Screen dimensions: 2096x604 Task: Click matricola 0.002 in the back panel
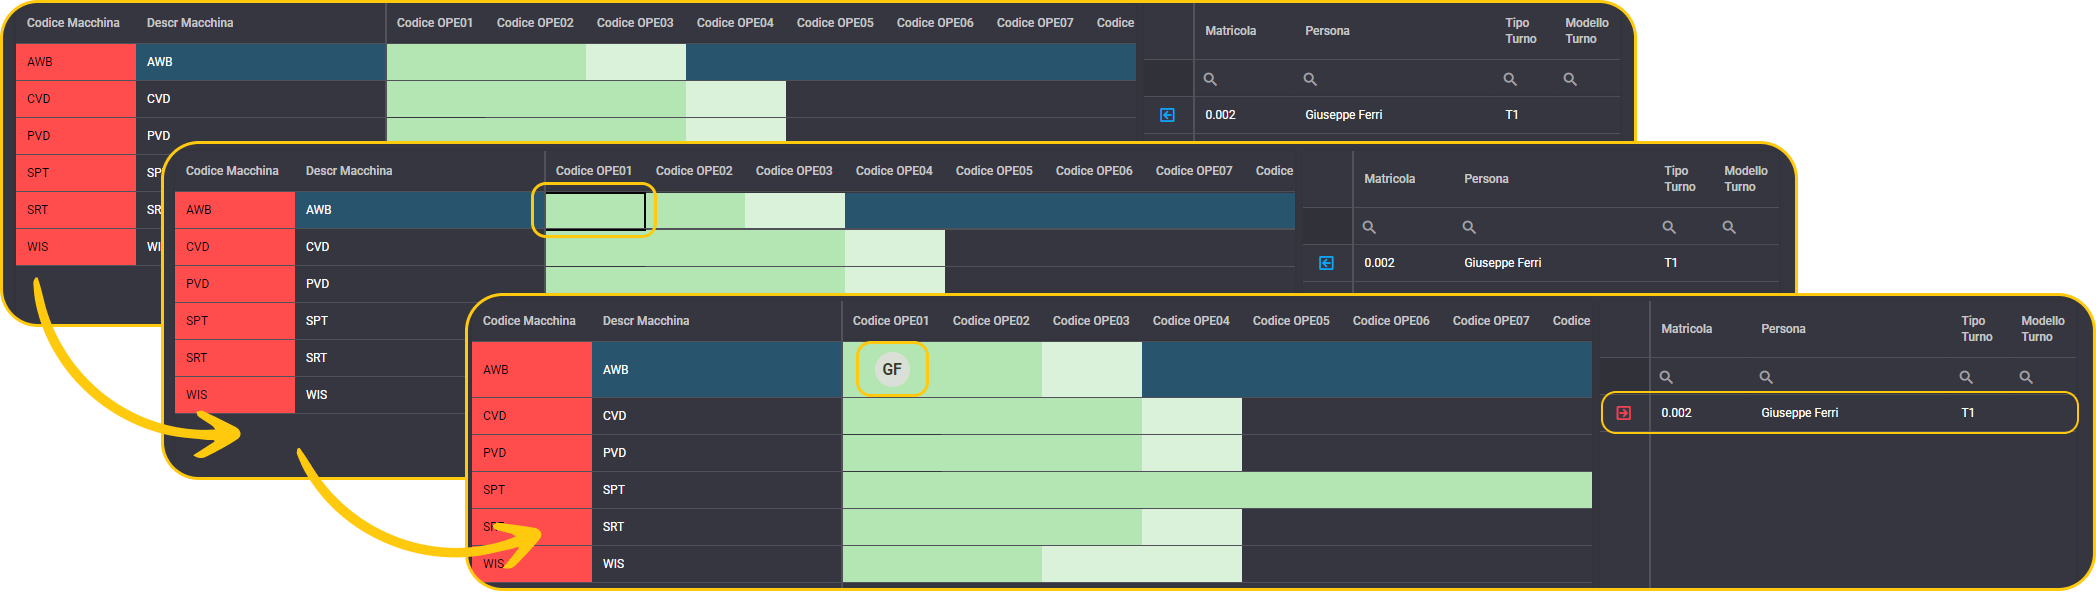[1221, 115]
